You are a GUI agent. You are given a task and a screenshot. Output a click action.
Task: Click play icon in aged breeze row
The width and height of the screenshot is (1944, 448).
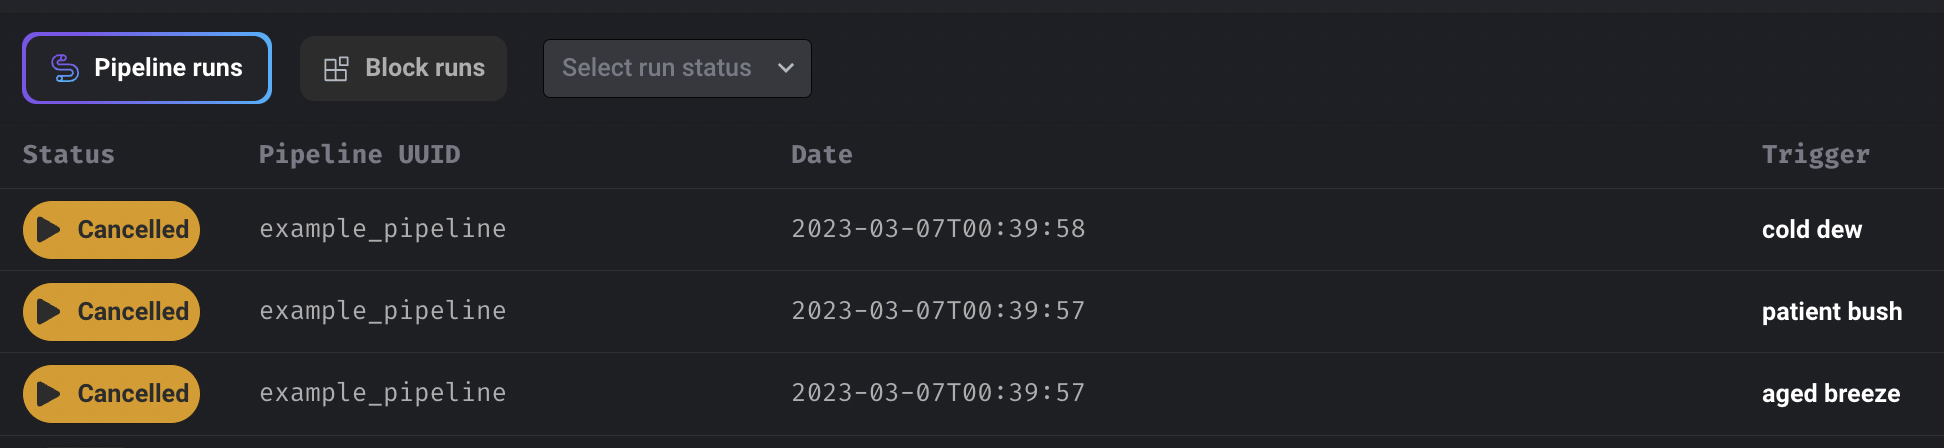tap(48, 394)
